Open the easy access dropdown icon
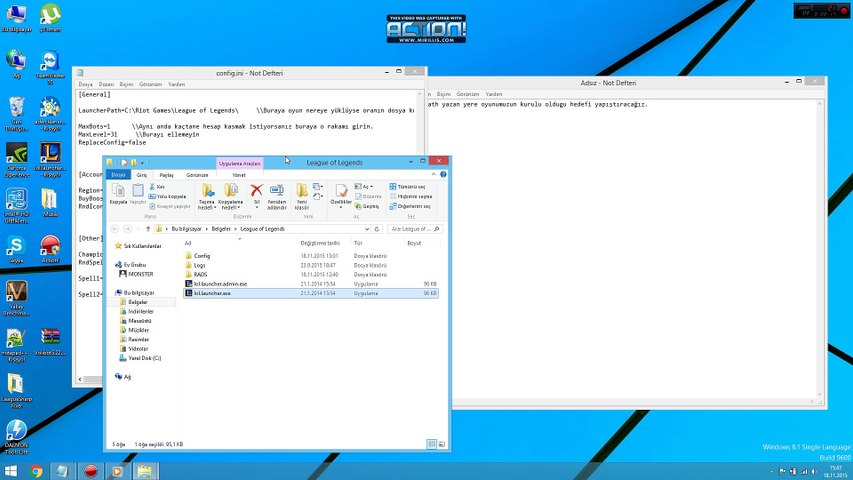Image resolution: width=853 pixels, height=480 pixels. (318, 196)
